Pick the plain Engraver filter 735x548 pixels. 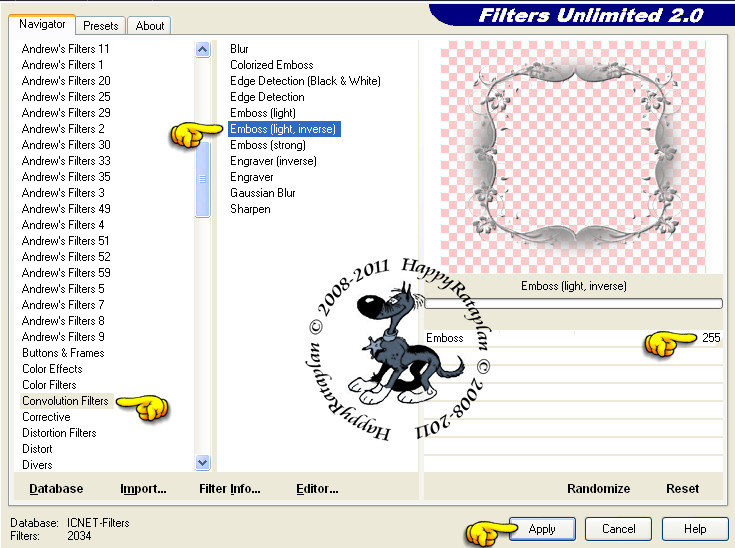252,177
